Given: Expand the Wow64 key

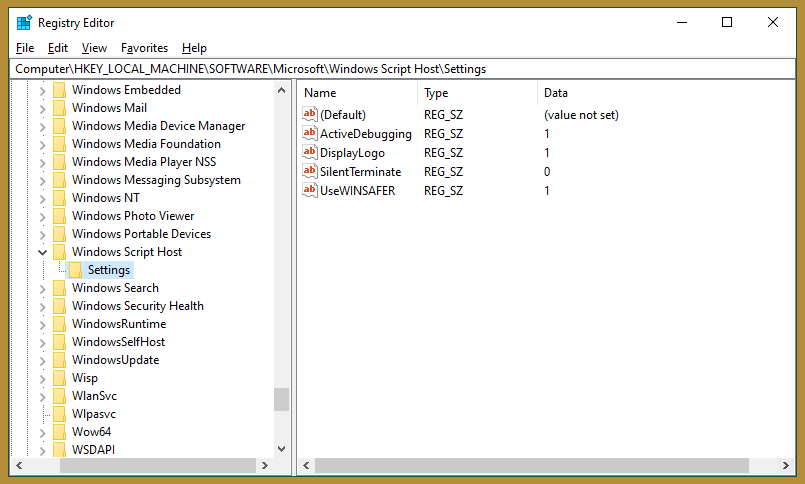Looking at the screenshot, I should [42, 432].
